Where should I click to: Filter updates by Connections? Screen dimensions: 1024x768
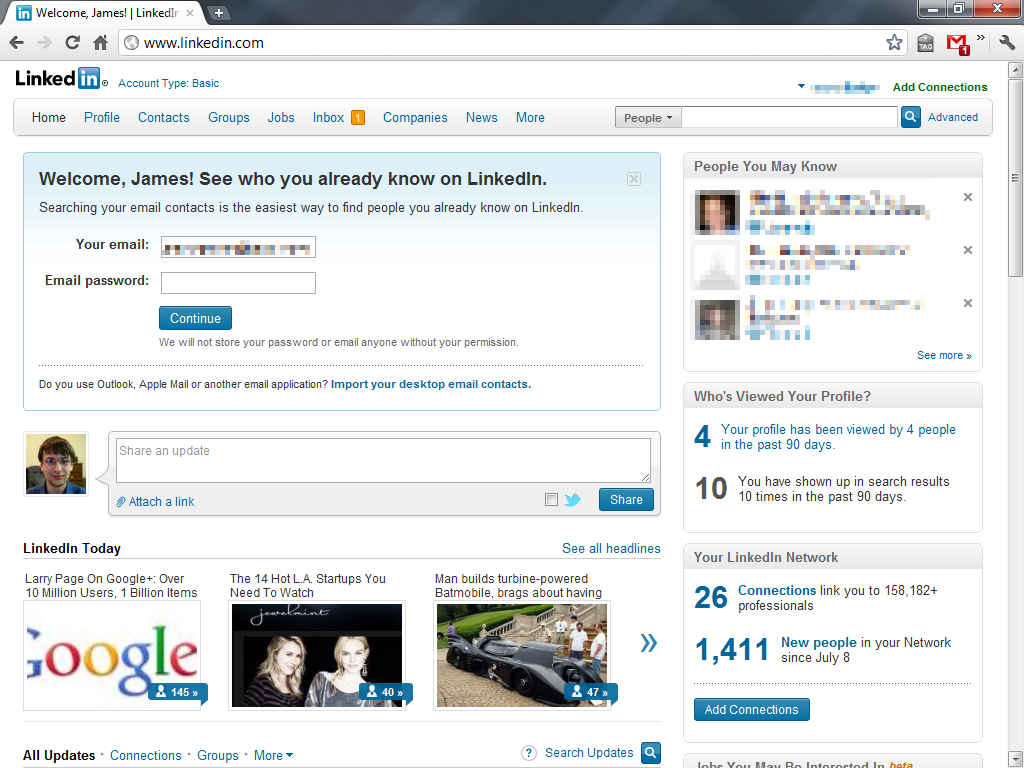point(146,756)
